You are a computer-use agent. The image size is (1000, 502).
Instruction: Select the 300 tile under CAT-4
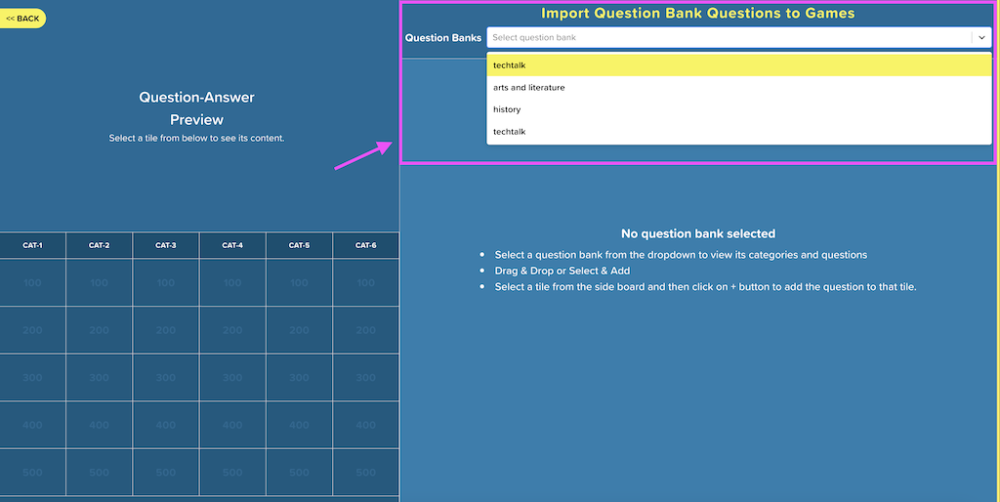[x=232, y=378]
